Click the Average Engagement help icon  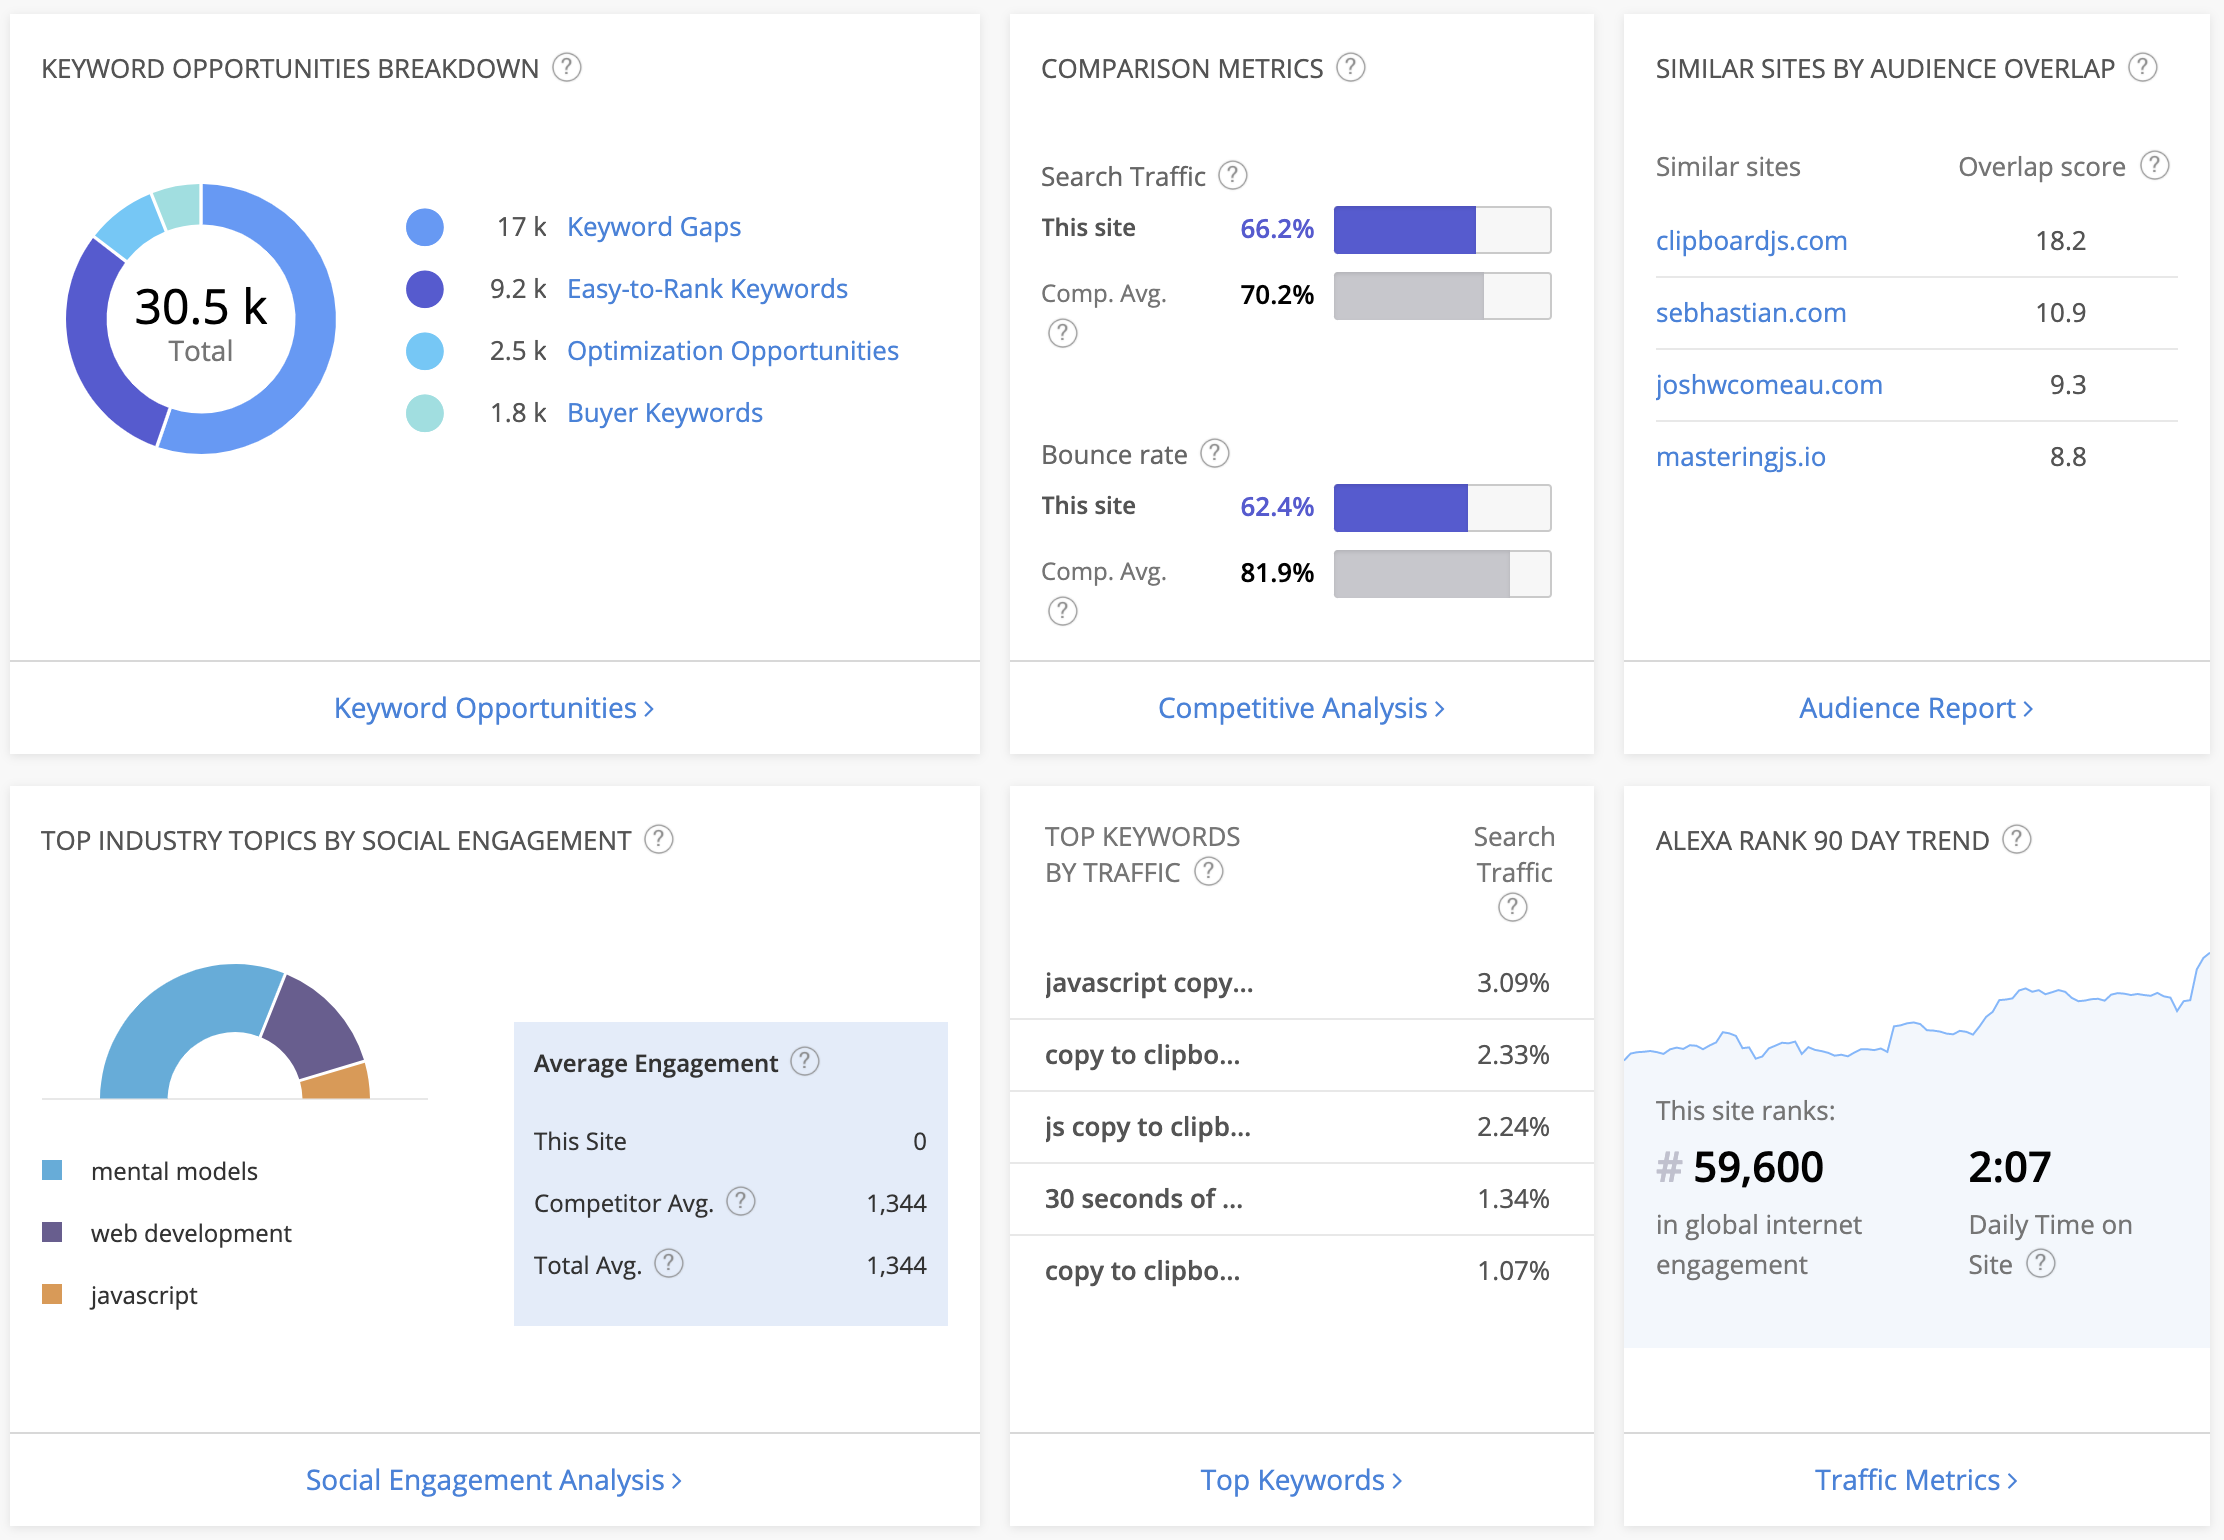805,1062
